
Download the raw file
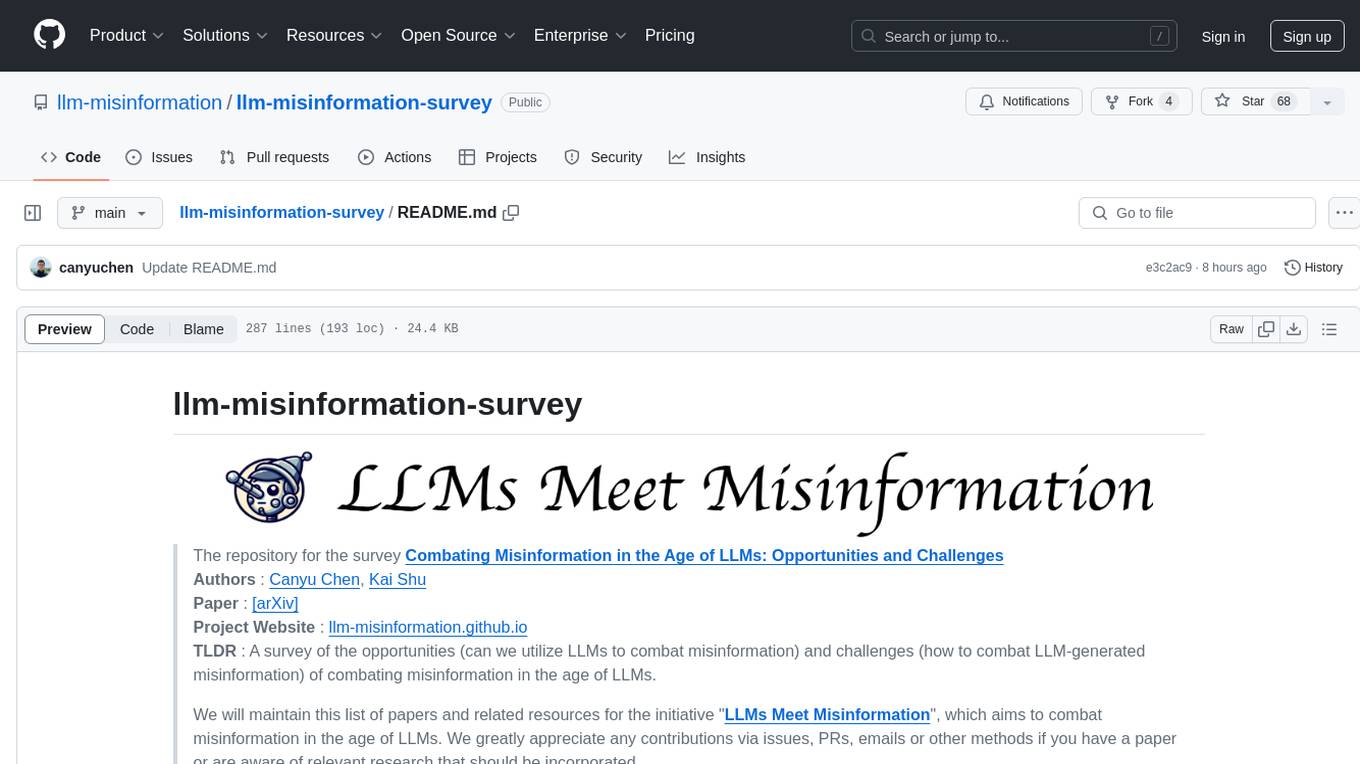click(1293, 329)
